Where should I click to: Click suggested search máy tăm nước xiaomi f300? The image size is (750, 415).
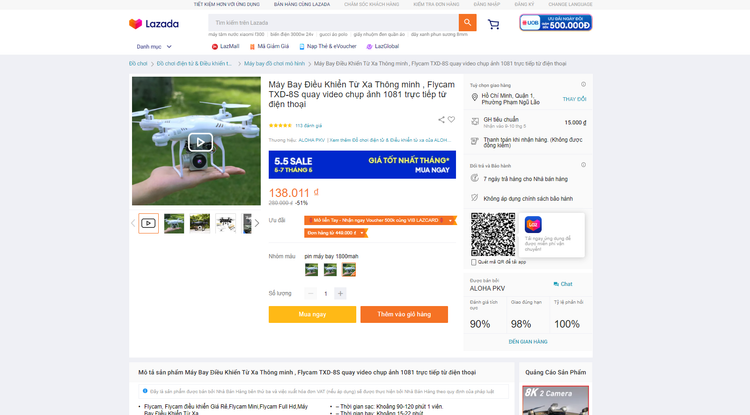point(236,34)
